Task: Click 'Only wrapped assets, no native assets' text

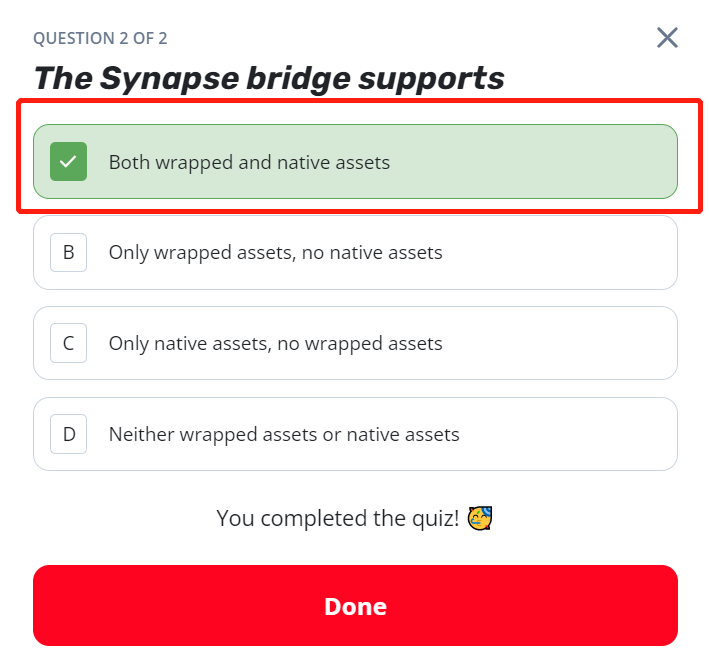Action: (275, 253)
